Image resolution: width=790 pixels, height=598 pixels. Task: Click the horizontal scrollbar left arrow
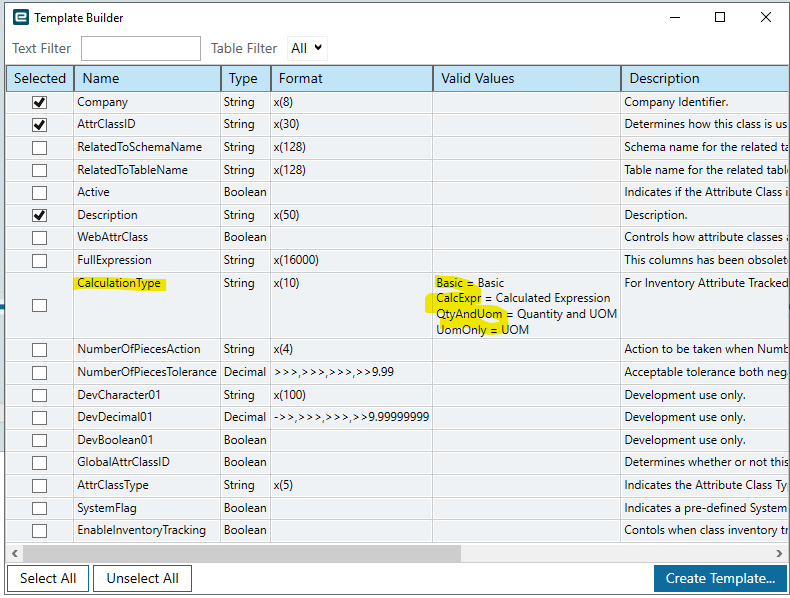pyautogui.click(x=15, y=553)
